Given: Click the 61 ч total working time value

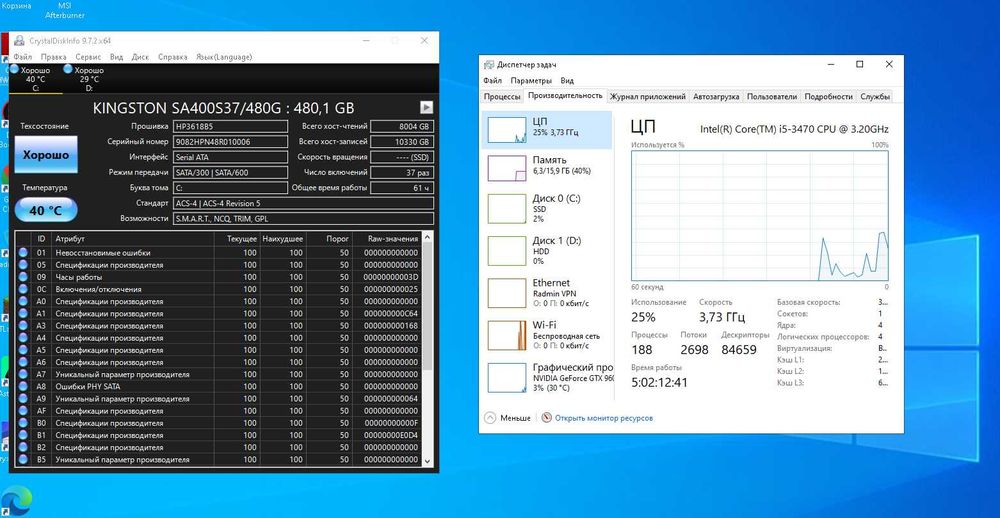Looking at the screenshot, I should (402, 188).
